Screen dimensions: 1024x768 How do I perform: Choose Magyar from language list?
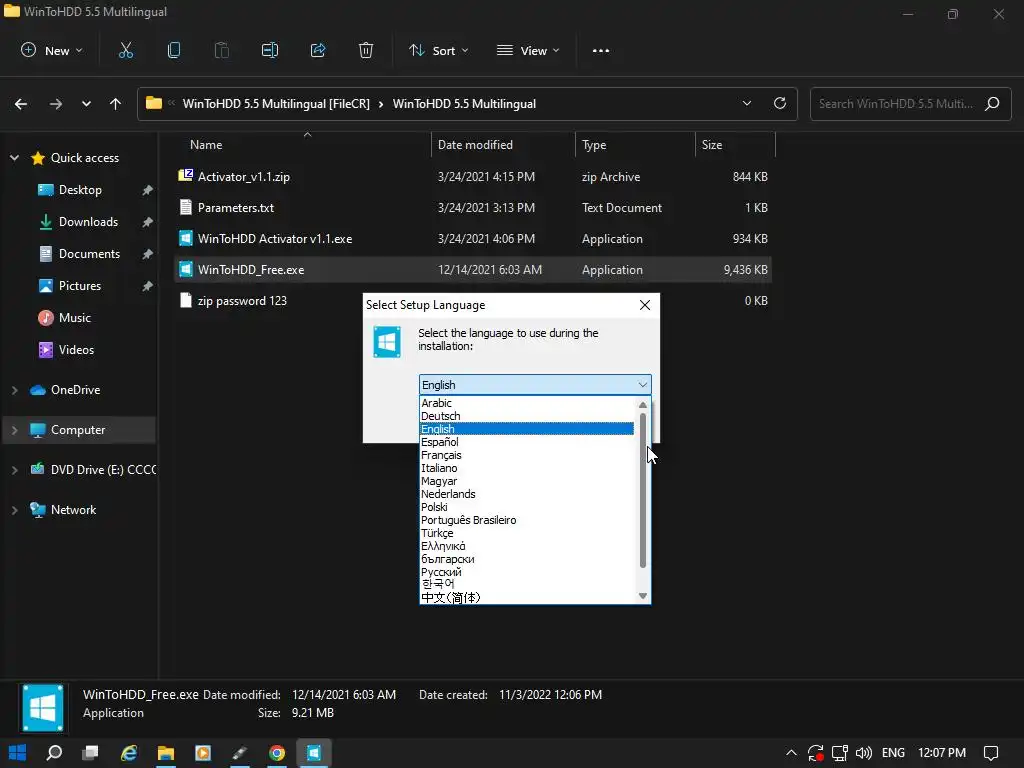[526, 481]
